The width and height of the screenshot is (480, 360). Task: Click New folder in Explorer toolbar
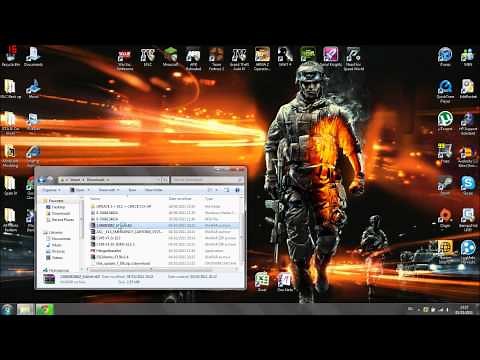click(x=154, y=190)
